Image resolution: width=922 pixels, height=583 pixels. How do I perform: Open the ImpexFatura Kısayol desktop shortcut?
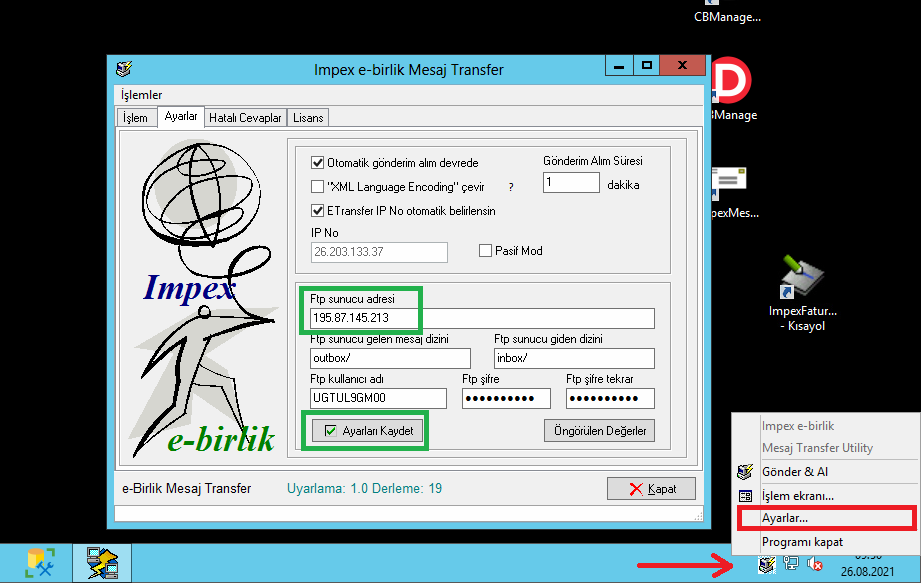[x=803, y=294]
